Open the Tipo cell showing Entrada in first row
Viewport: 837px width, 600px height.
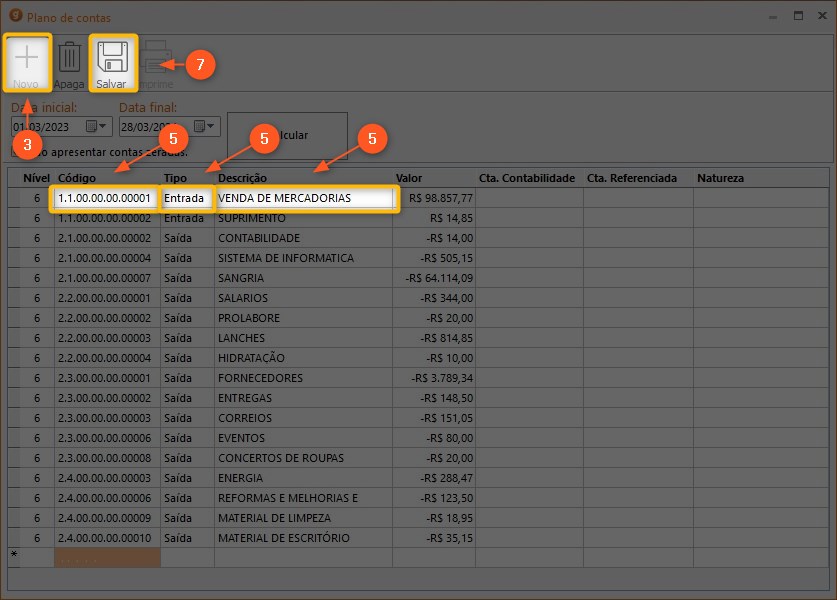coord(186,198)
